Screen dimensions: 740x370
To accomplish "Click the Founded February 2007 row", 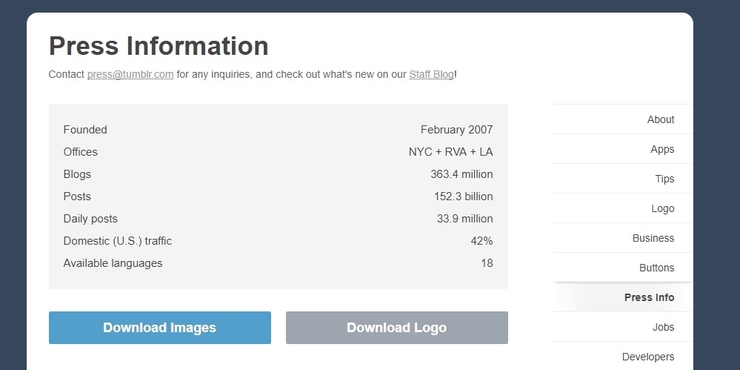I will [x=278, y=129].
